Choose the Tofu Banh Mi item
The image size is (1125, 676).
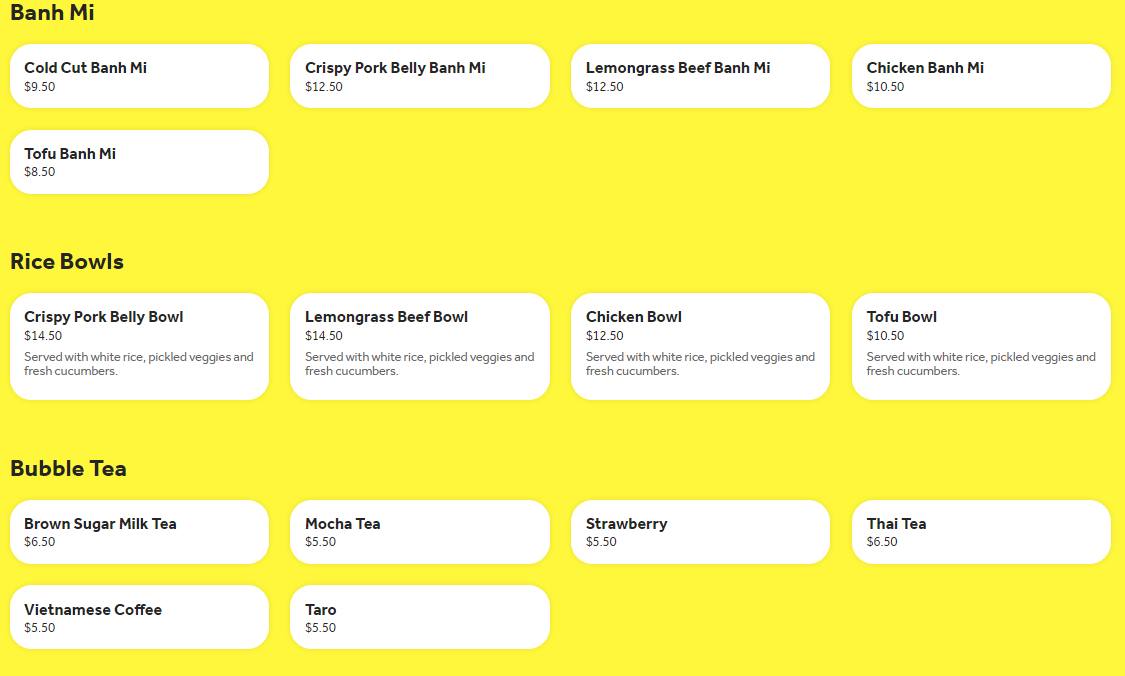(139, 161)
